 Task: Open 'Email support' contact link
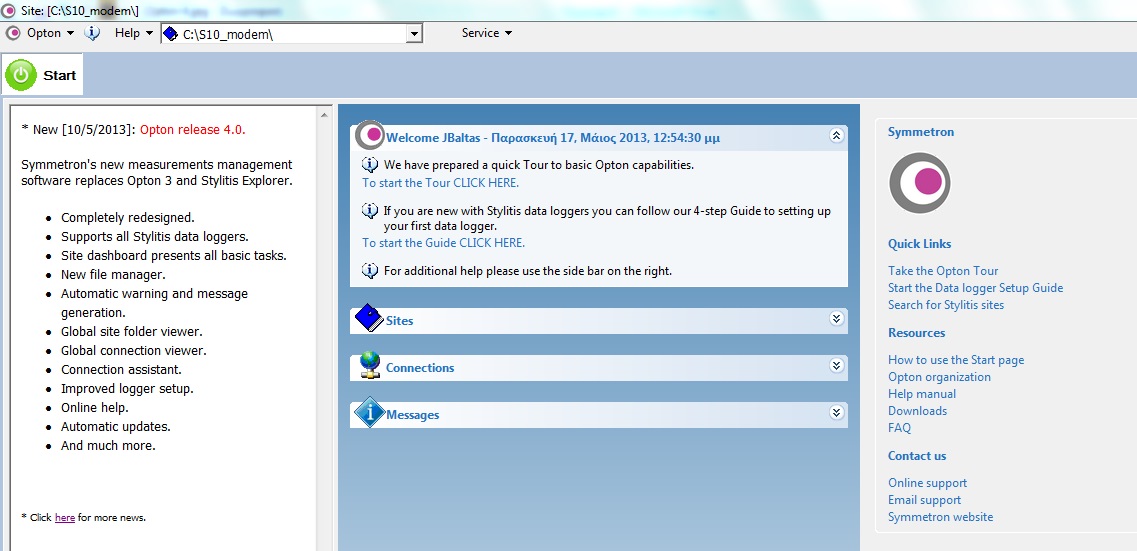(925, 500)
